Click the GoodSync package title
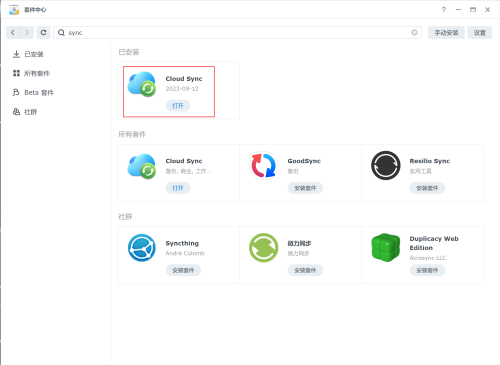This screenshot has width=500, height=365. click(304, 161)
